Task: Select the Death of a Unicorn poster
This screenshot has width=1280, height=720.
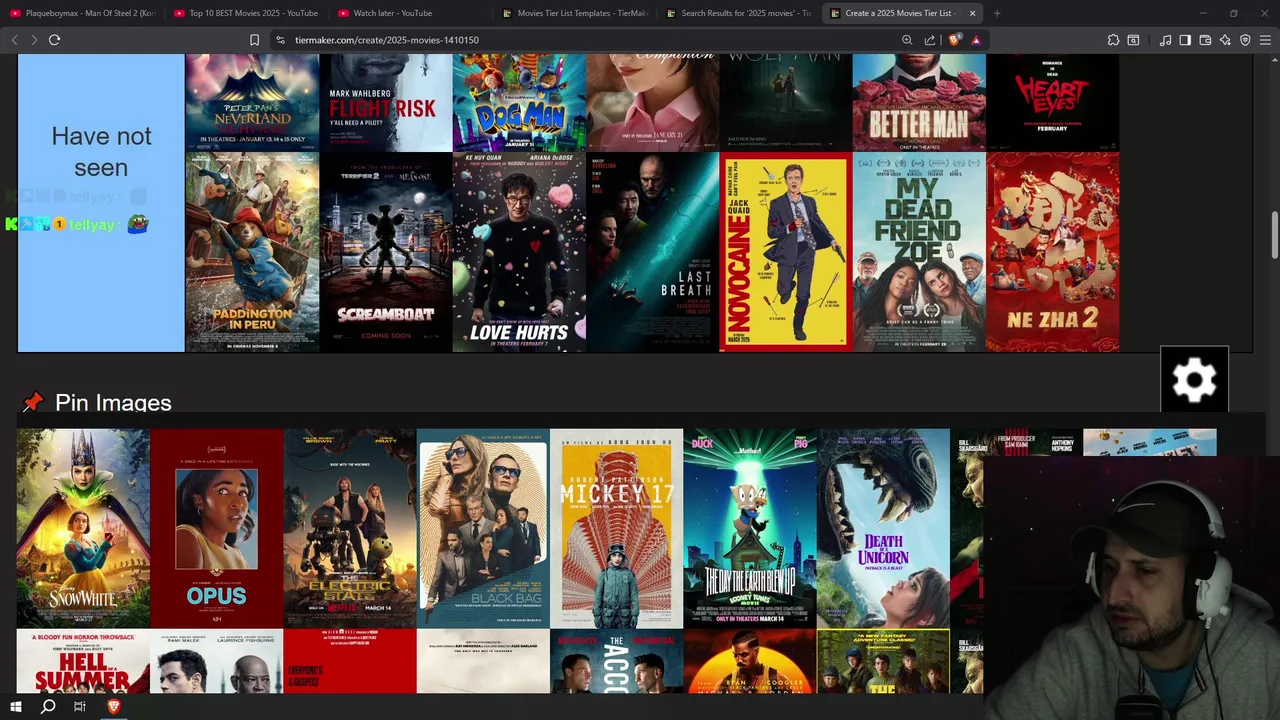Action: [883, 528]
